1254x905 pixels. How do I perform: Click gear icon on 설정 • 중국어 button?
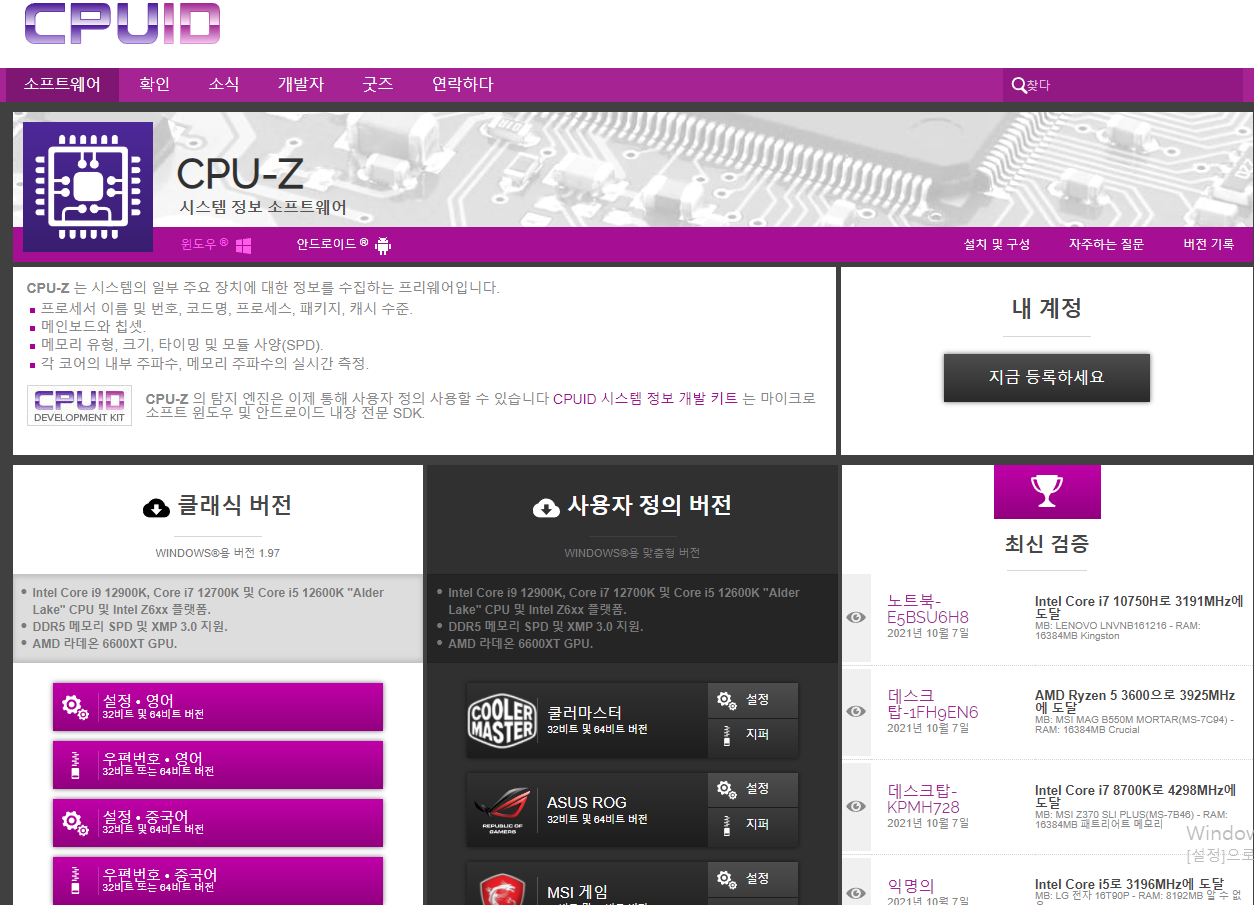click(75, 823)
